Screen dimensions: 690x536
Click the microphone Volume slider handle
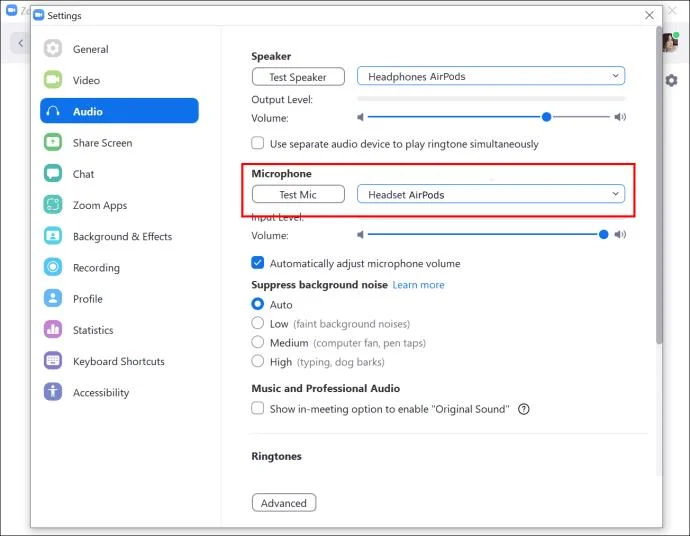pos(603,235)
